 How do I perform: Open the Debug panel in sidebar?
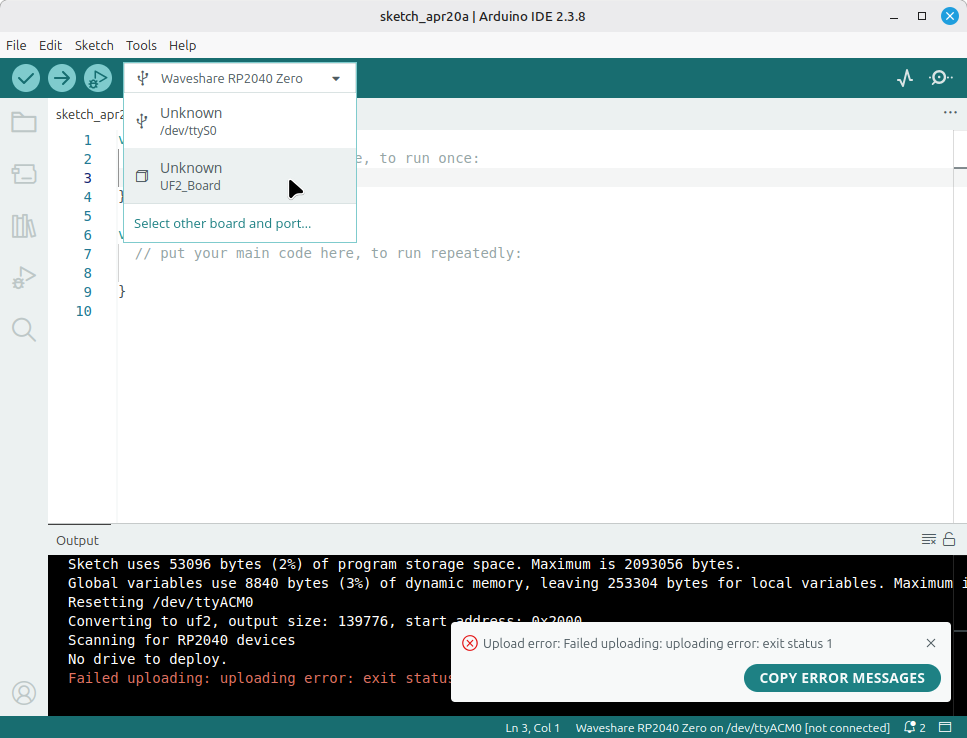(x=24, y=277)
